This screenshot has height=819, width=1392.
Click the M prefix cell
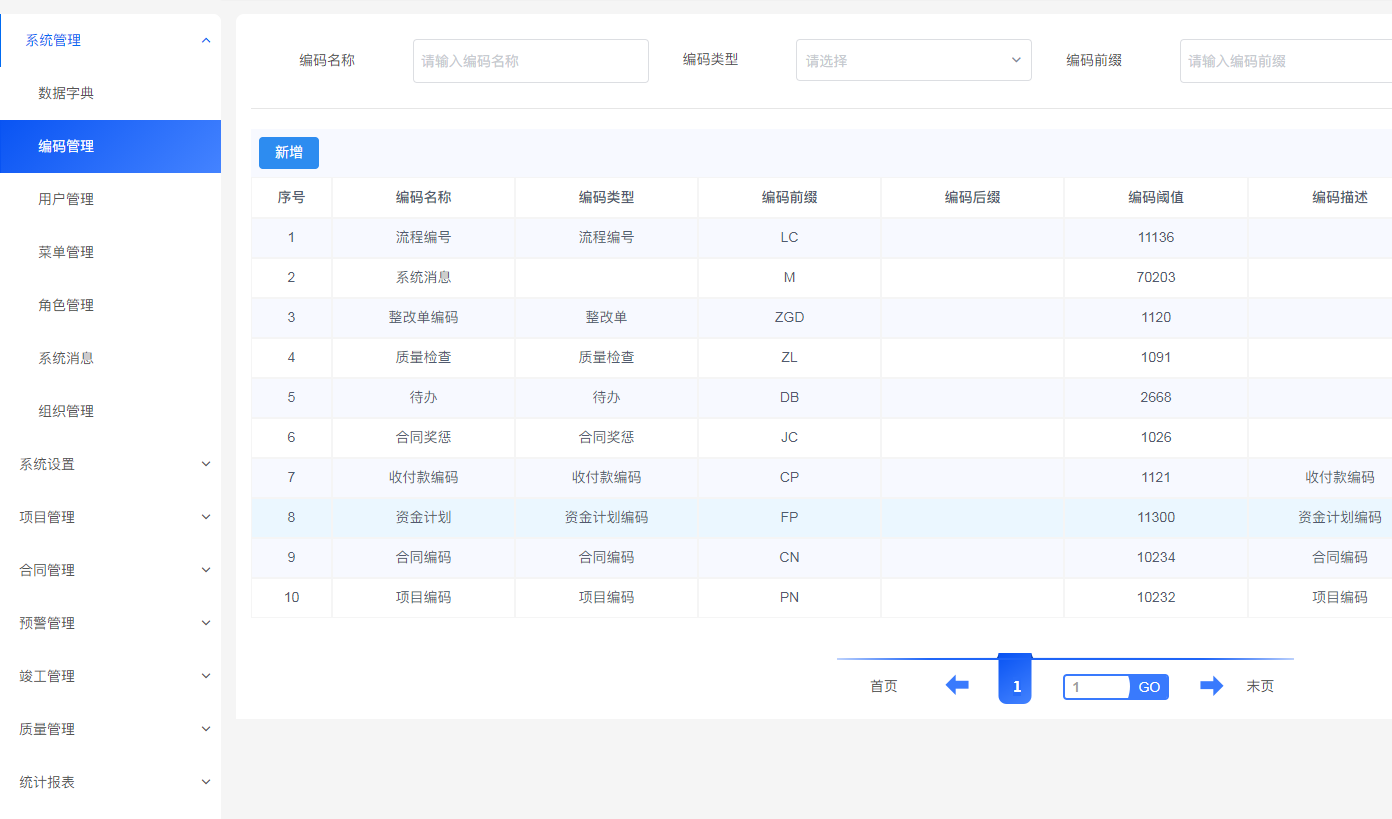[x=790, y=277]
